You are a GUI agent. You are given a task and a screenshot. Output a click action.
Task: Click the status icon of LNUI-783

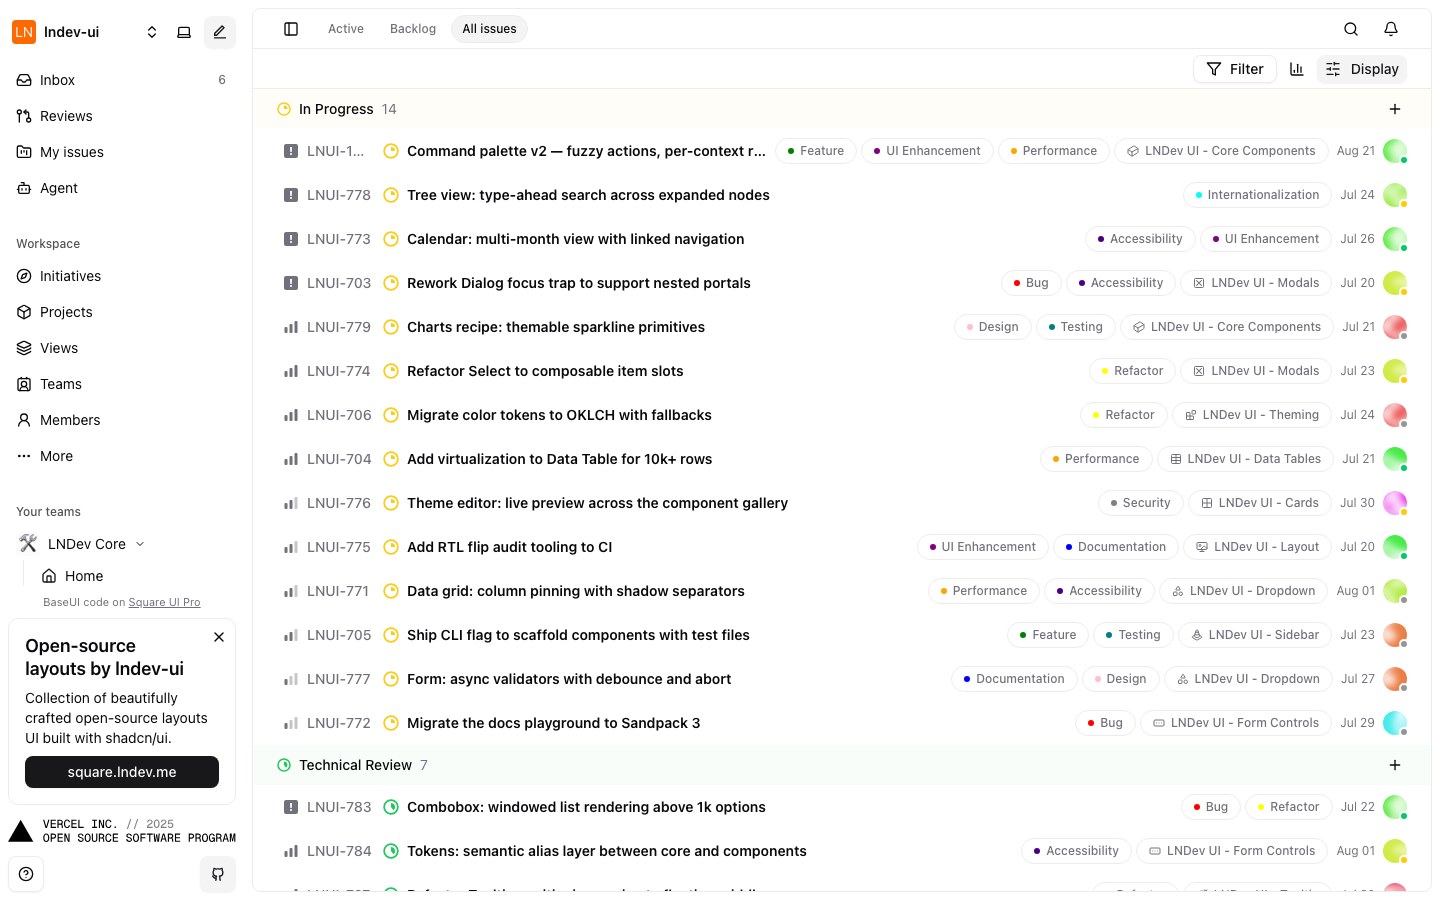pyautogui.click(x=391, y=807)
